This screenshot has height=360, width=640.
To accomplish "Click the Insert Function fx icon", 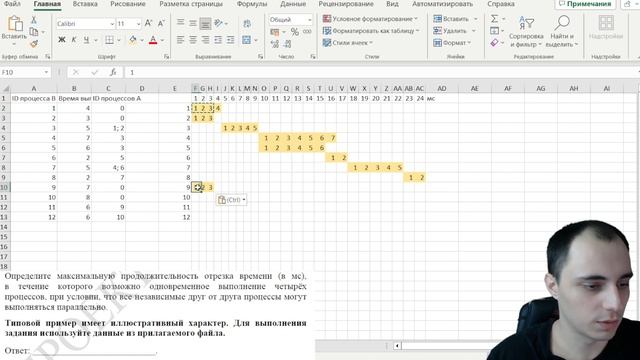I will click(113, 72).
